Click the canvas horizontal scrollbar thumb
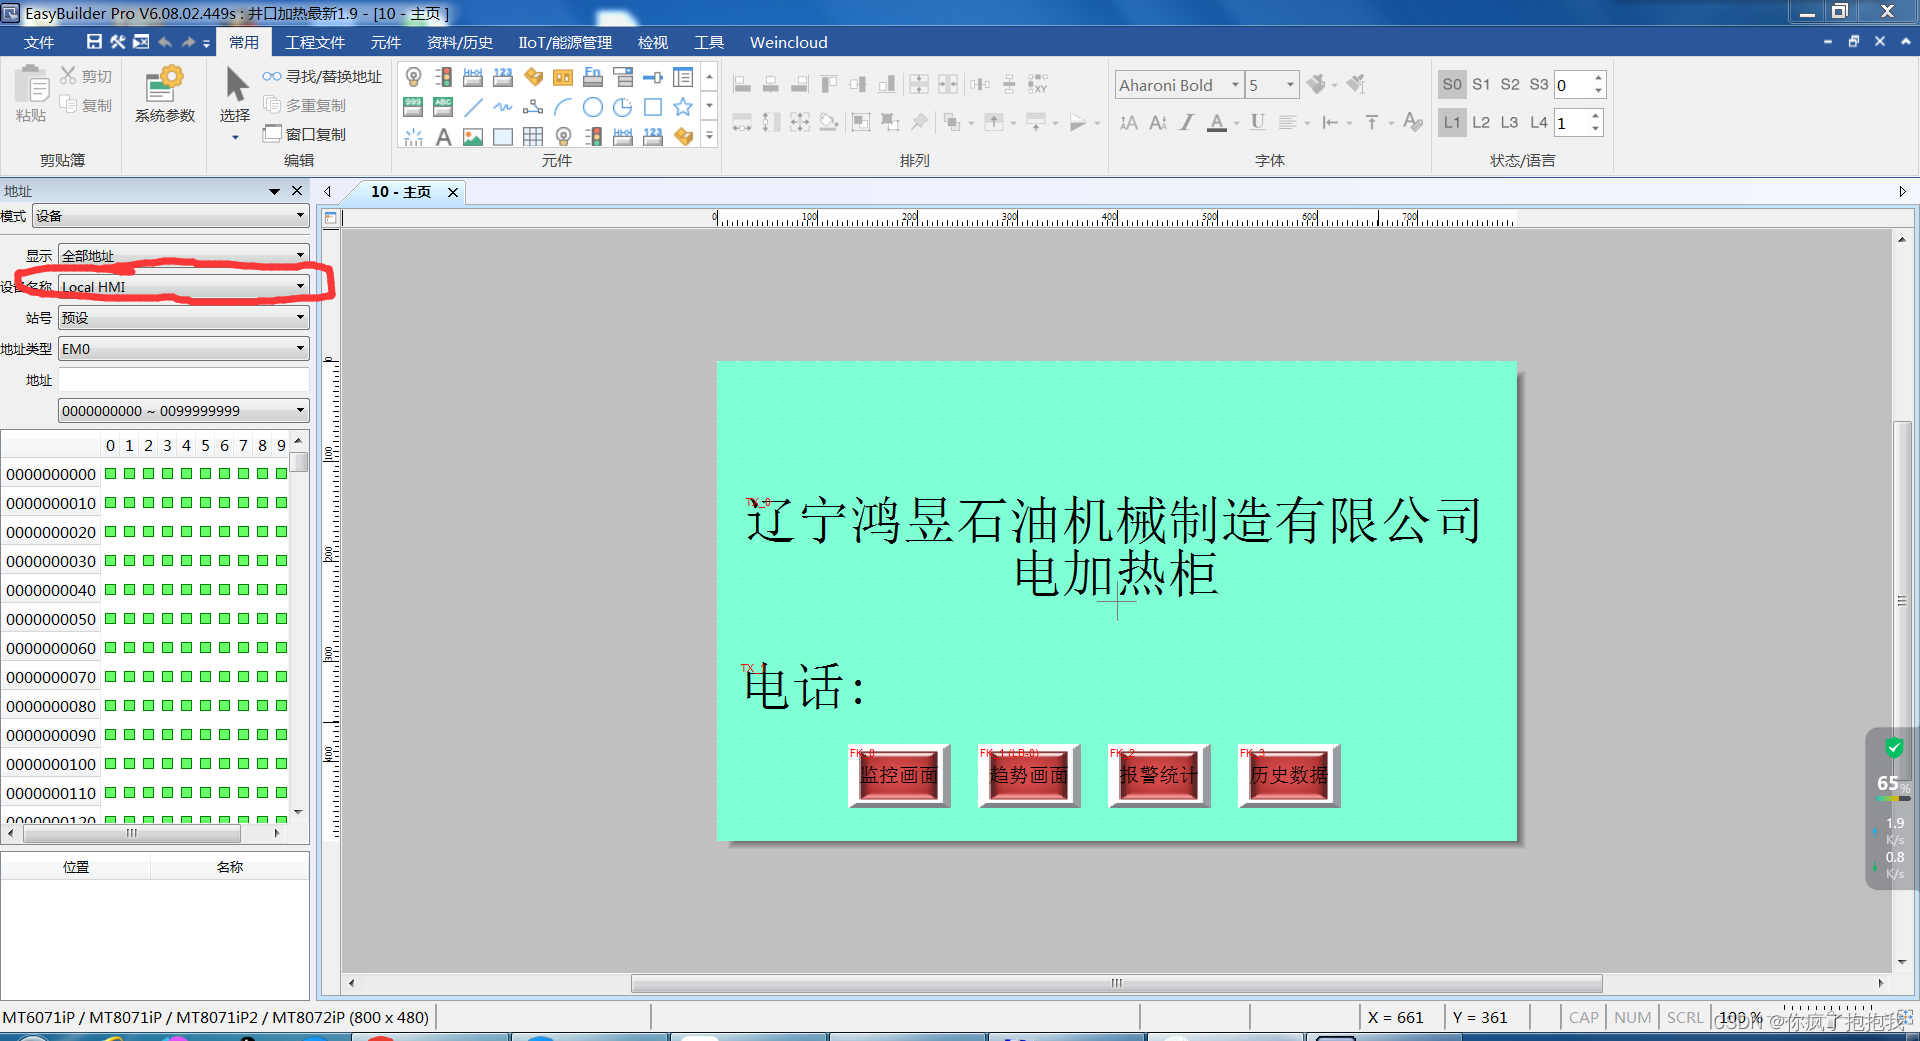Screen dimensions: 1920x1041 click(1116, 983)
